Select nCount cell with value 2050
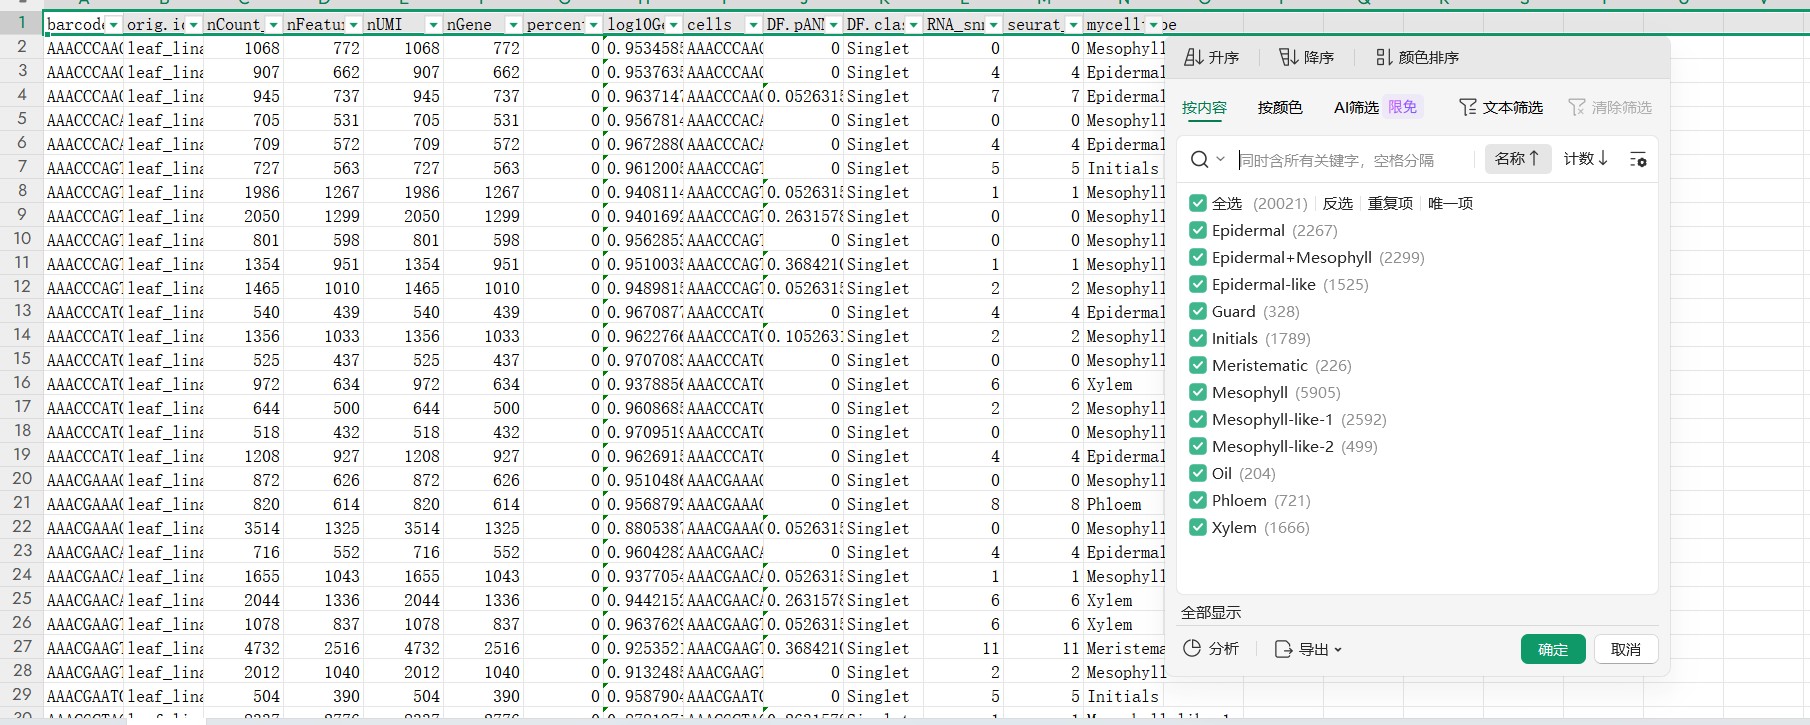Screen dimensions: 1810x725 tap(244, 216)
